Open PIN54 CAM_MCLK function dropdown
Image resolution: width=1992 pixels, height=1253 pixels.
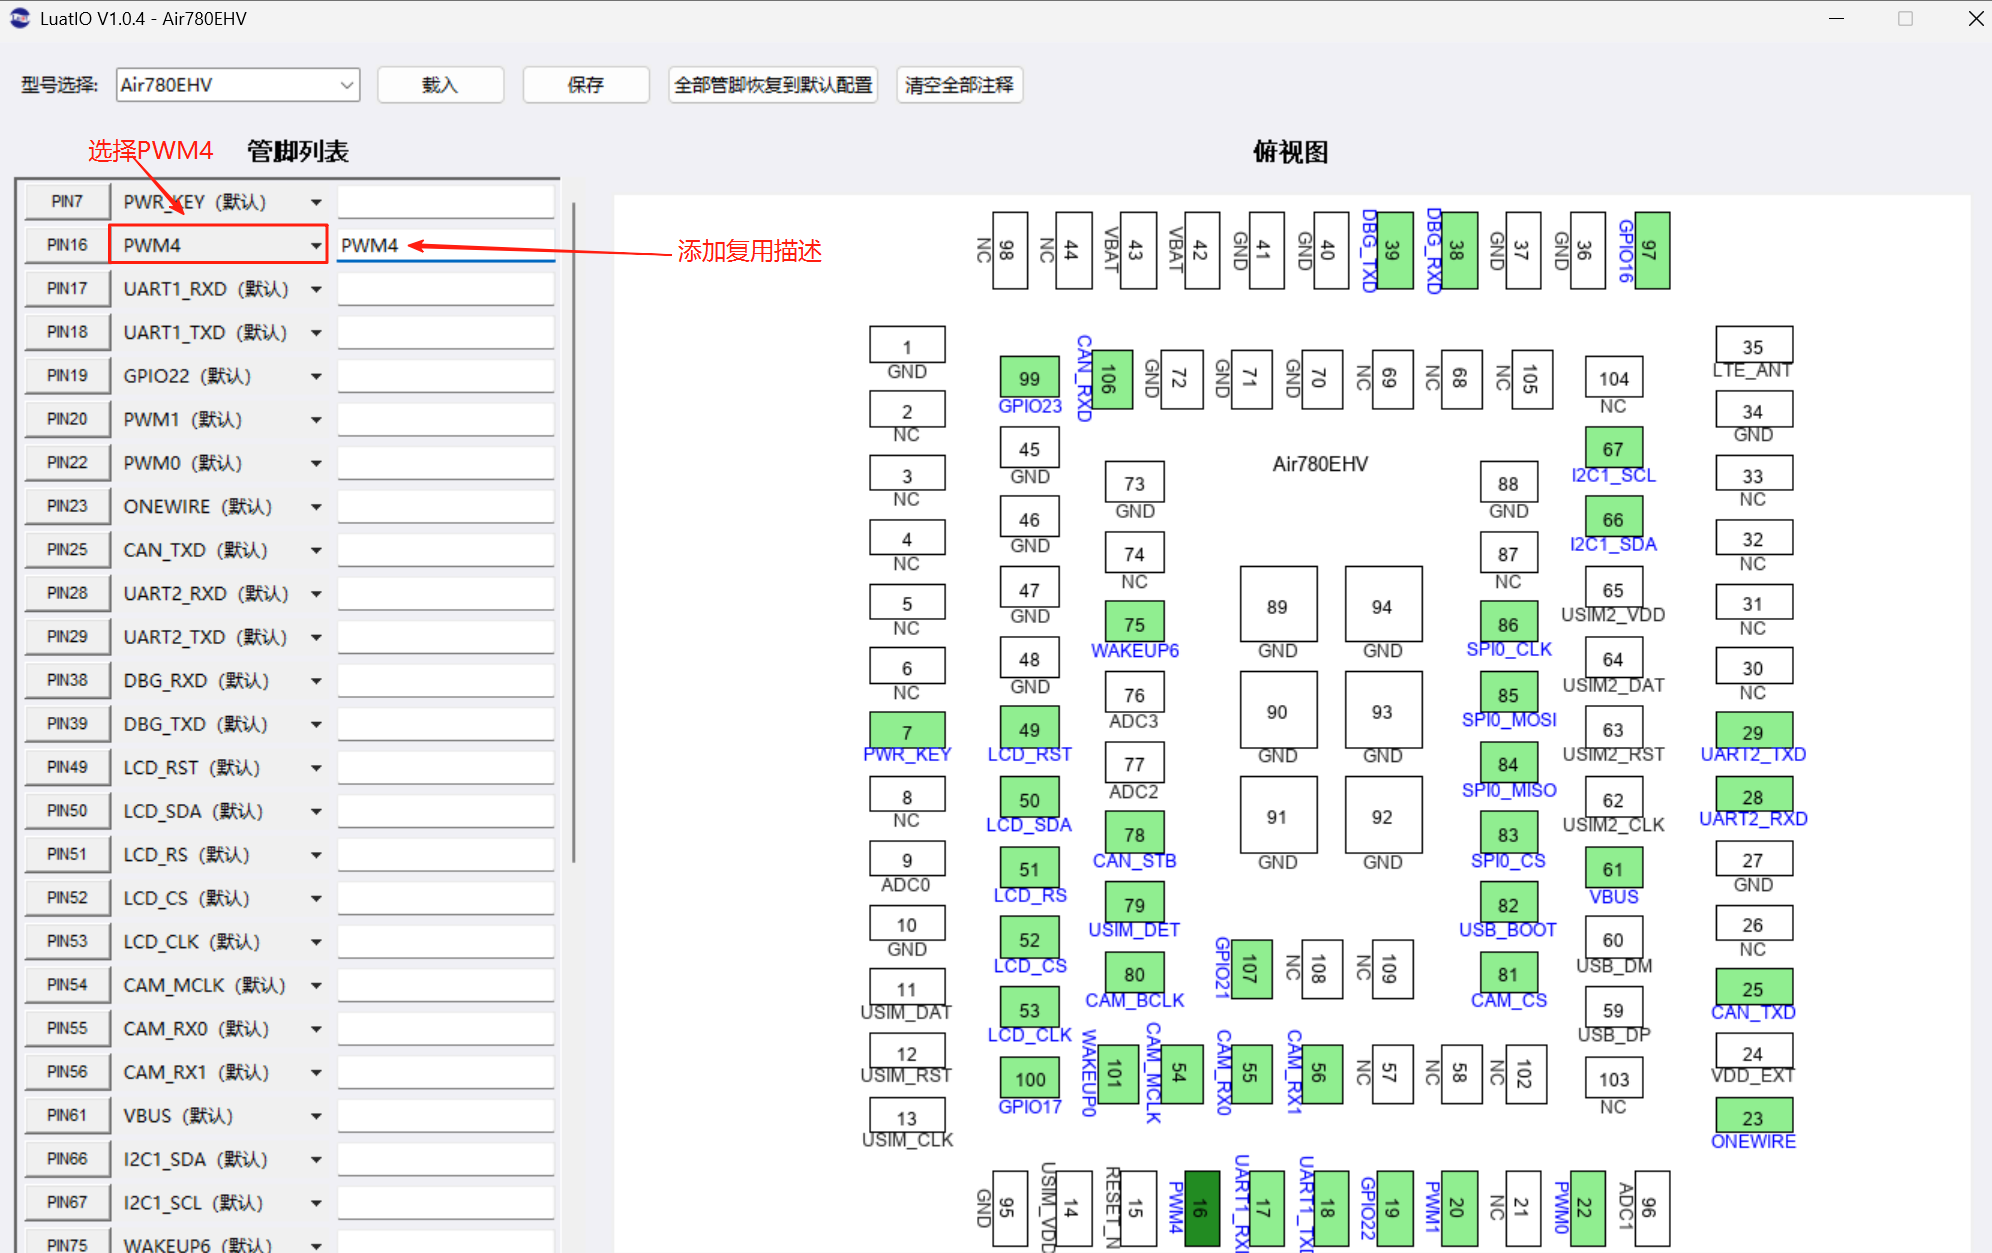(218, 985)
